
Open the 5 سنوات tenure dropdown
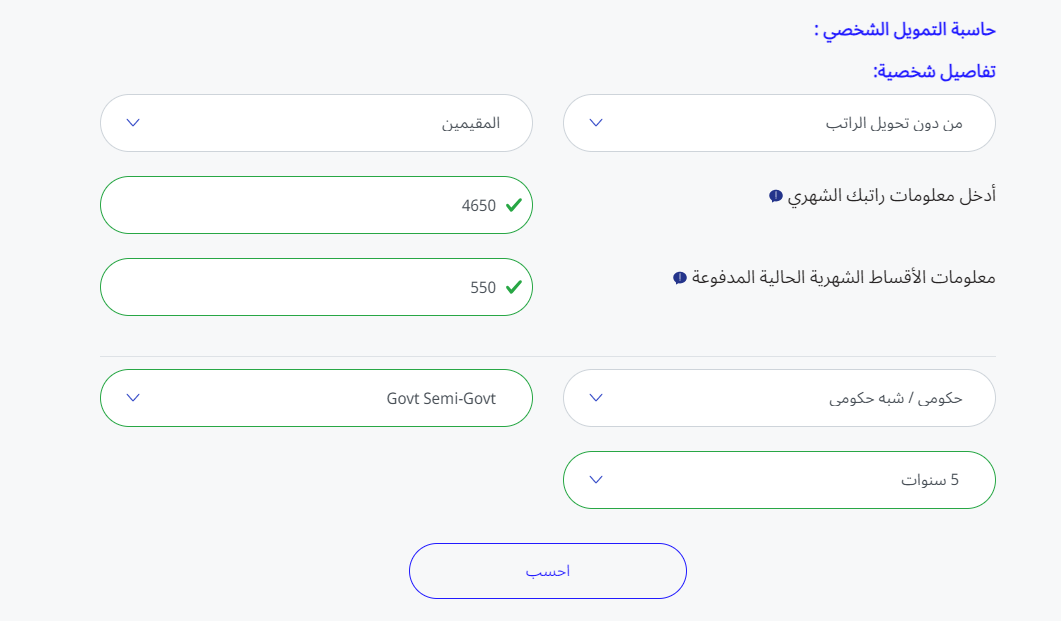780,480
